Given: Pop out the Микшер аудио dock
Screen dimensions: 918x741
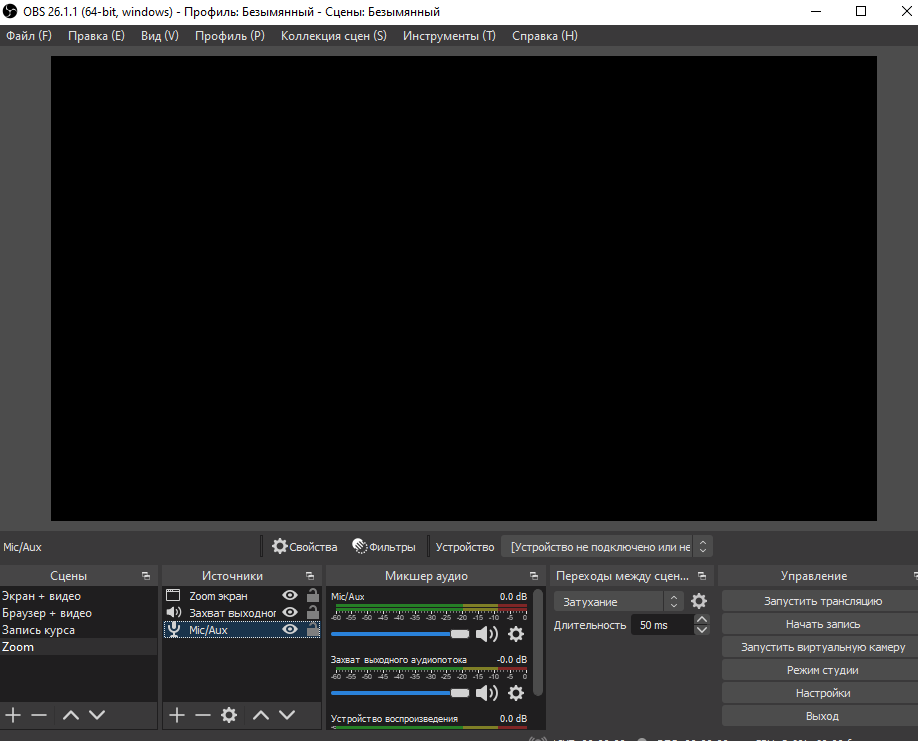Looking at the screenshot, I should (x=535, y=576).
